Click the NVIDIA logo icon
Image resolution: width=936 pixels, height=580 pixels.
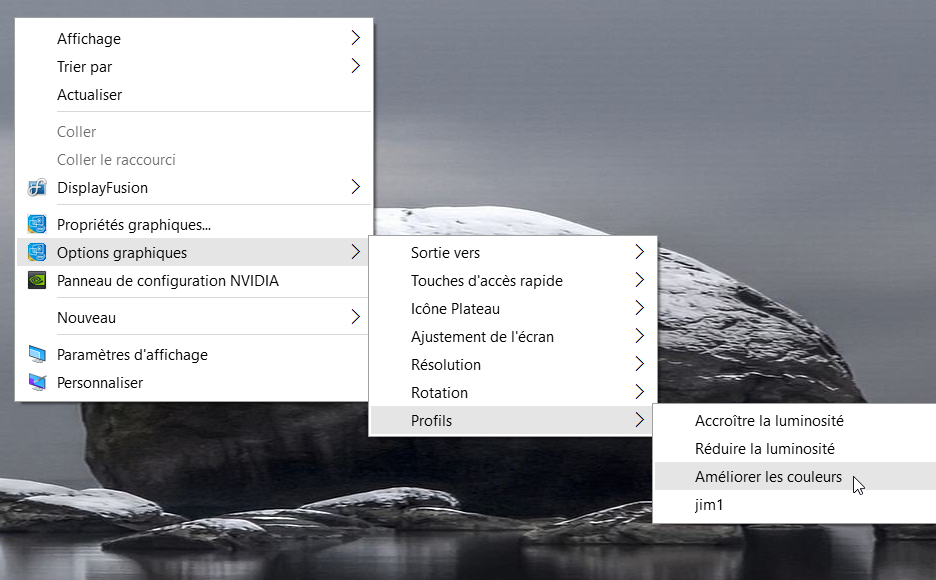(37, 280)
